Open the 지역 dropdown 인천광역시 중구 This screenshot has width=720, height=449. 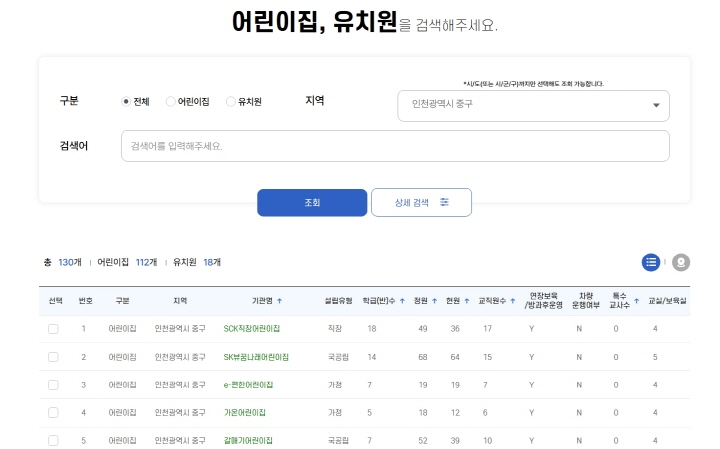point(533,106)
